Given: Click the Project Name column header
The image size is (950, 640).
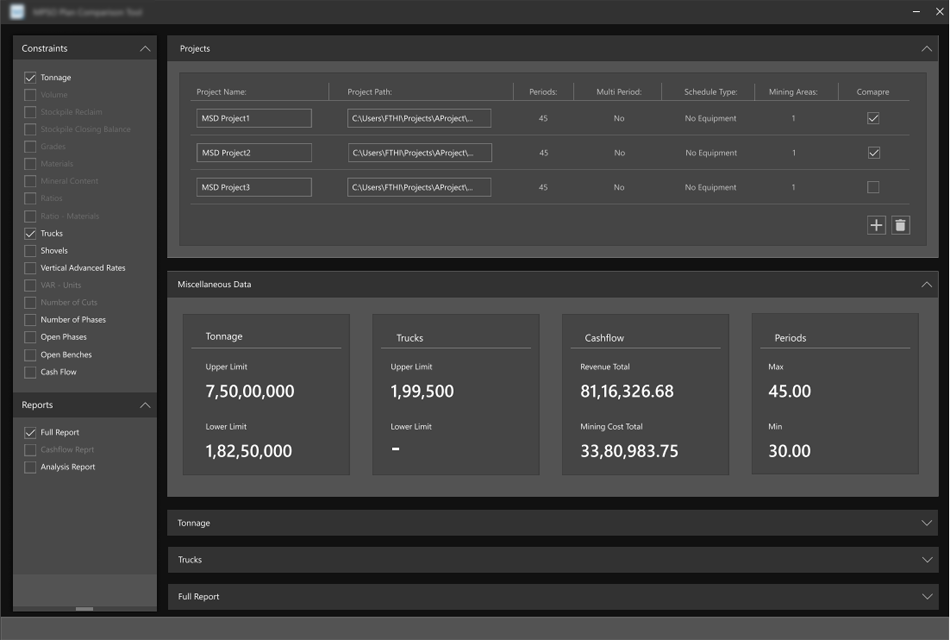Looking at the screenshot, I should pos(222,92).
